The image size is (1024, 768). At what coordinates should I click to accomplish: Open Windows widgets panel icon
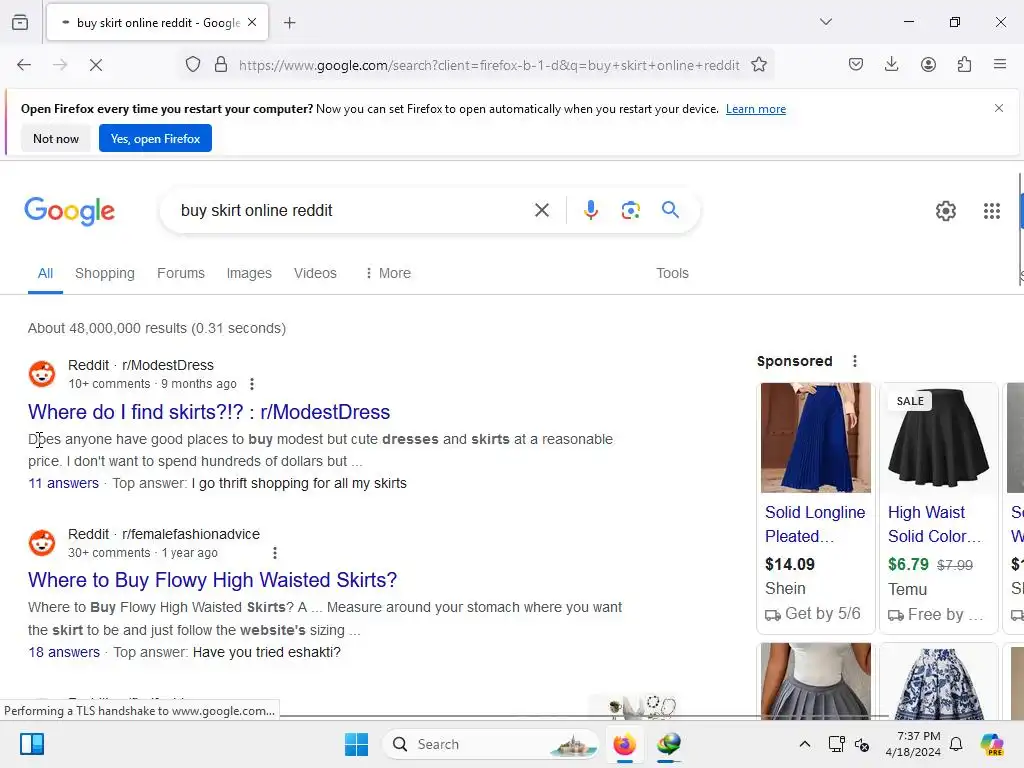[x=31, y=744]
